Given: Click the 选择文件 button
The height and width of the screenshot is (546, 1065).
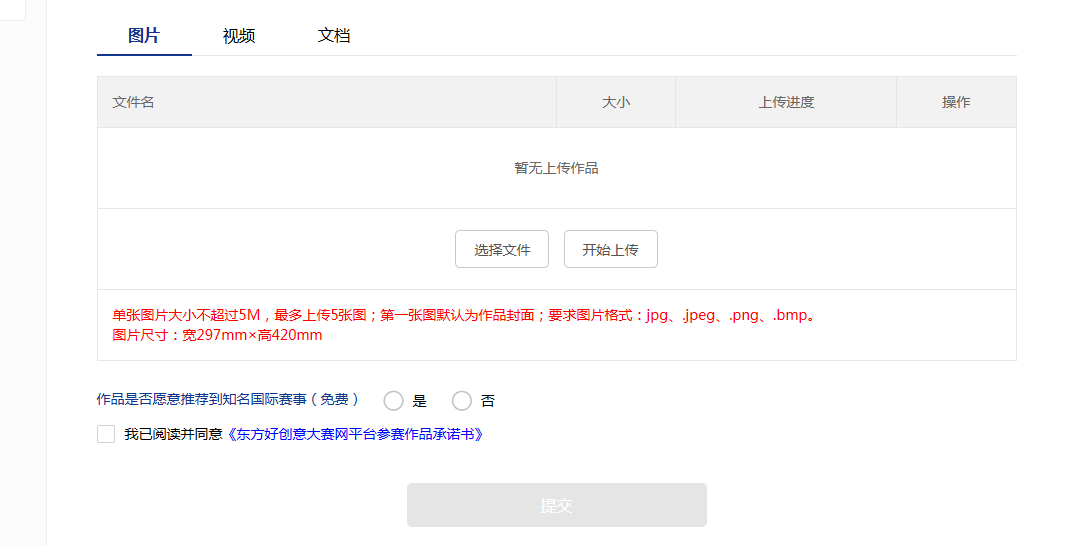Looking at the screenshot, I should pyautogui.click(x=502, y=250).
